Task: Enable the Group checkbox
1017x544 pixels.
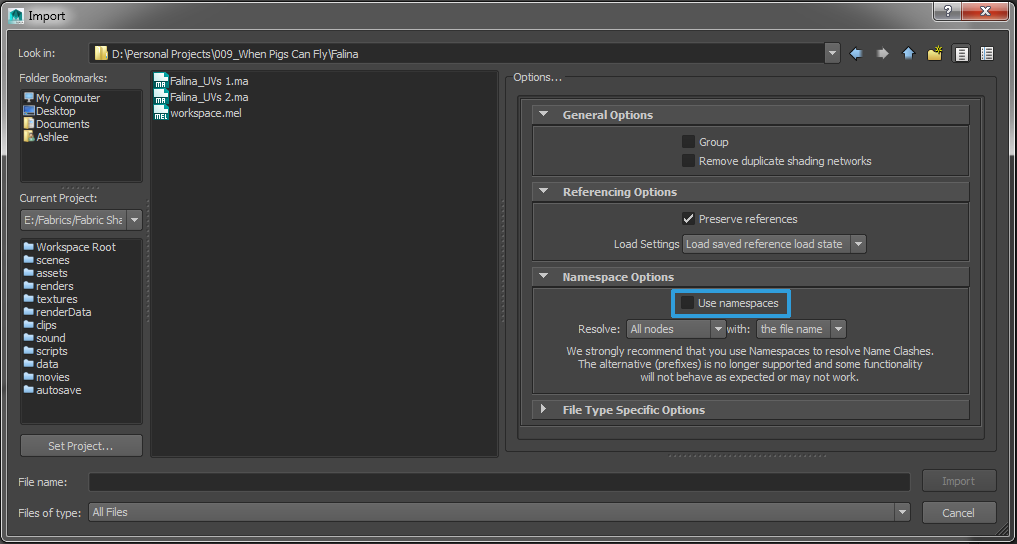Action: 688,142
